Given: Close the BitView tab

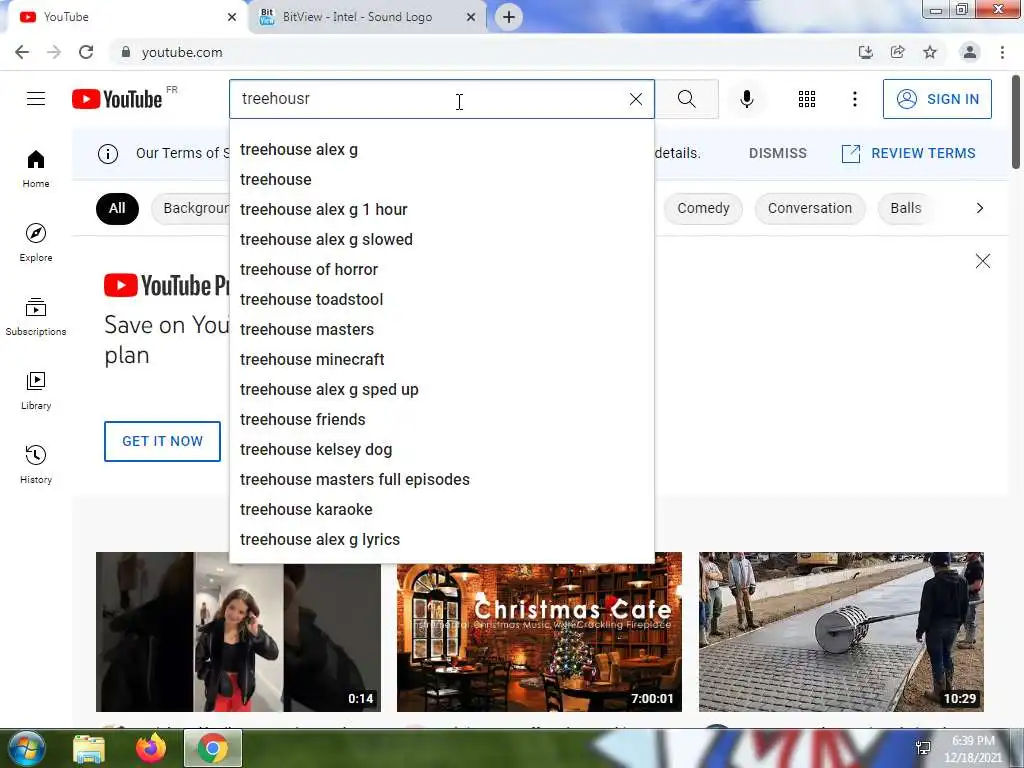Looking at the screenshot, I should [471, 17].
